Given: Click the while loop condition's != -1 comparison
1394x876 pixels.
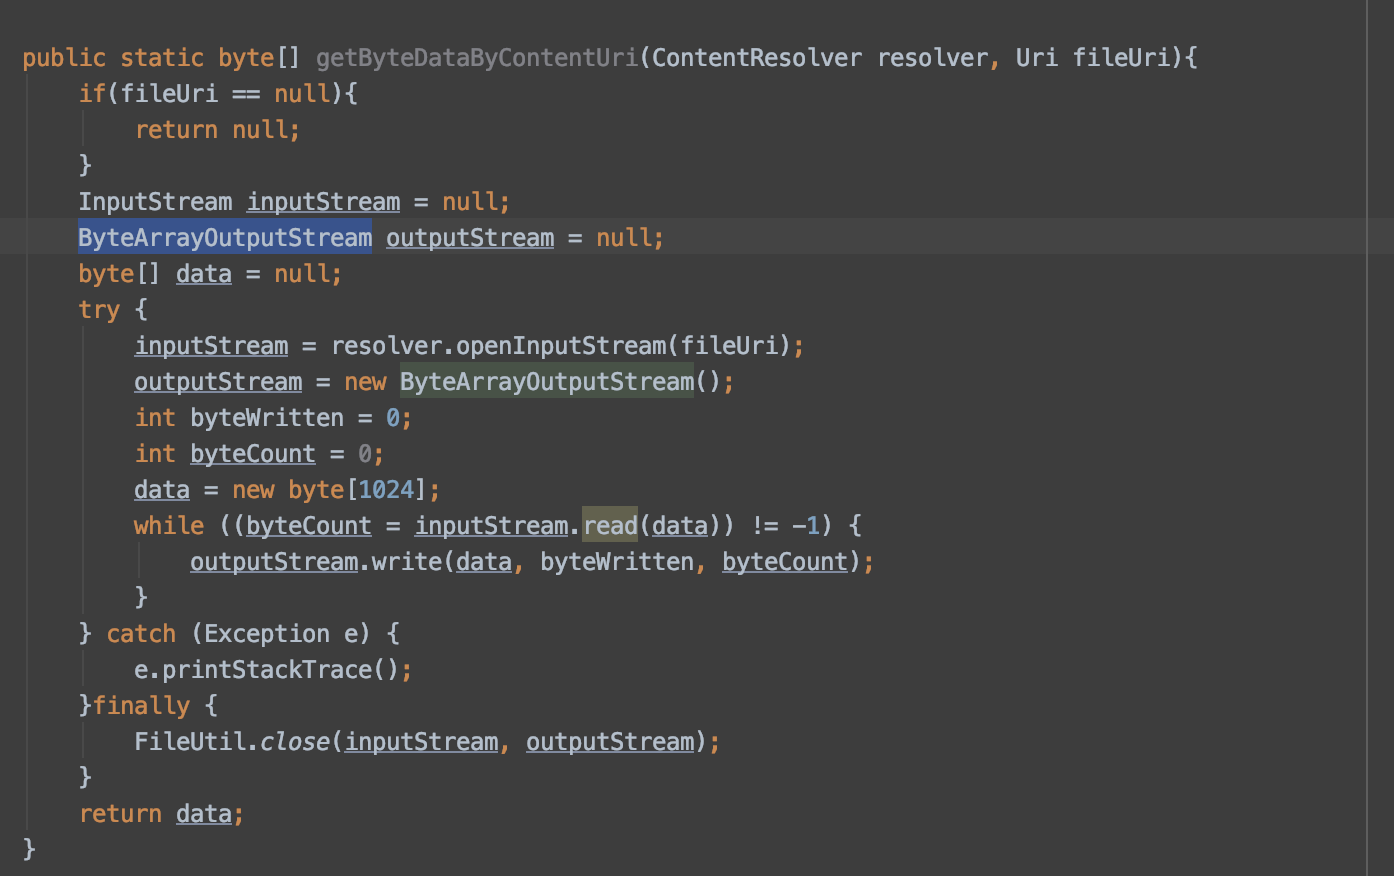Looking at the screenshot, I should tap(790, 525).
